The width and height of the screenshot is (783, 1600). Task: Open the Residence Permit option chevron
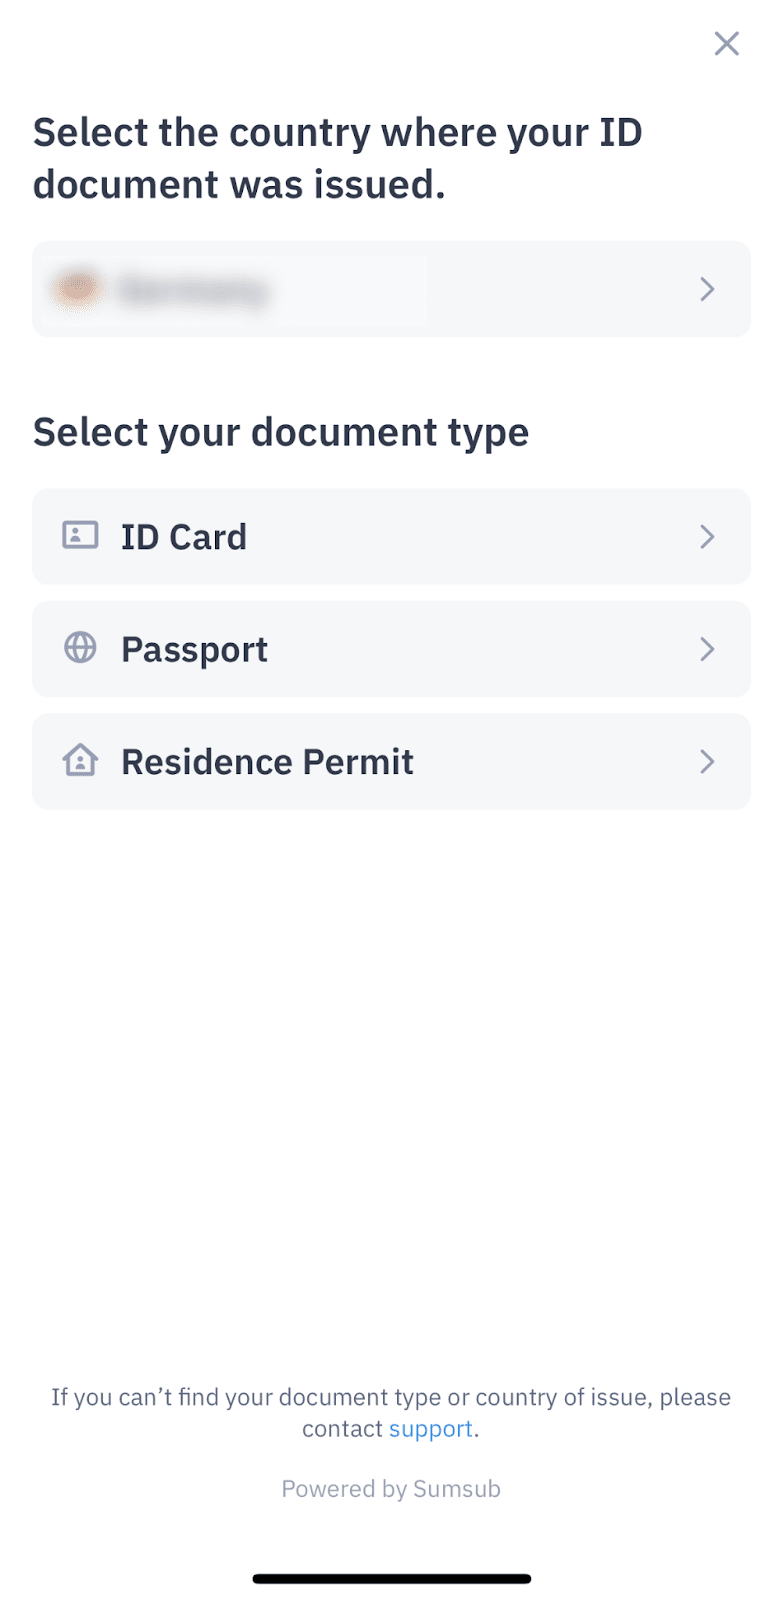[707, 762]
